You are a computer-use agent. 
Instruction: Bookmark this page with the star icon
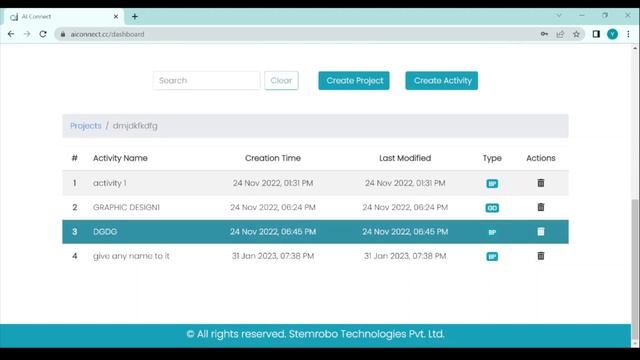tap(576, 34)
